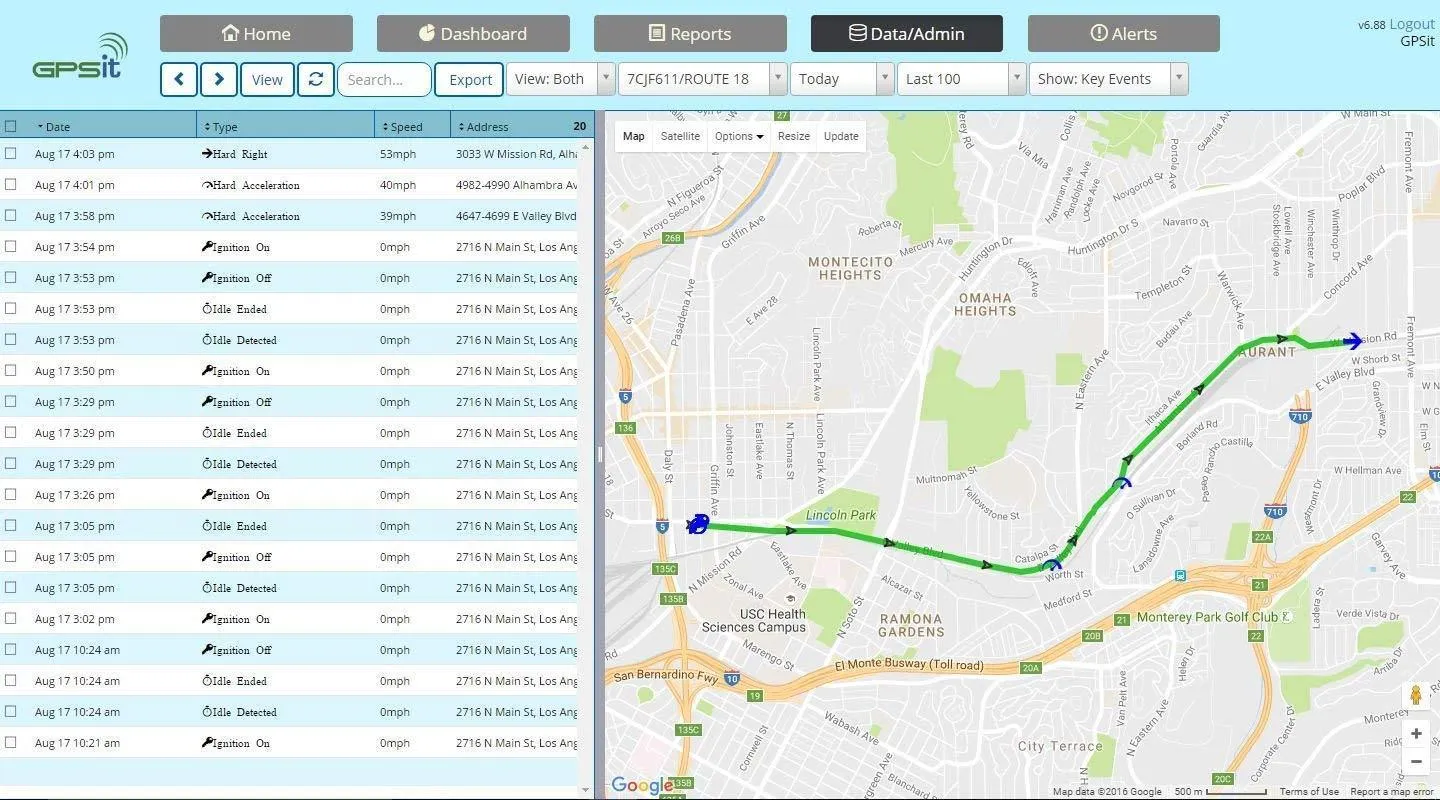The image size is (1440, 800).
Task: Click the Aug 17 3:05 pm Idle Ended row
Action: coord(290,526)
